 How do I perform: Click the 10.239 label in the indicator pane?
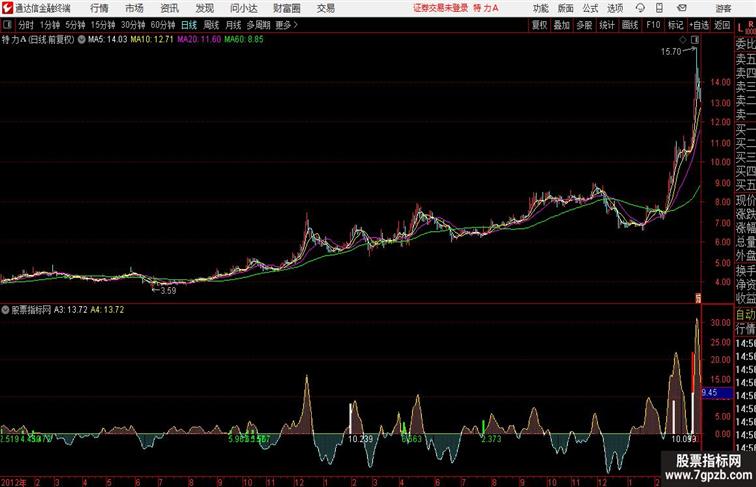click(360, 439)
